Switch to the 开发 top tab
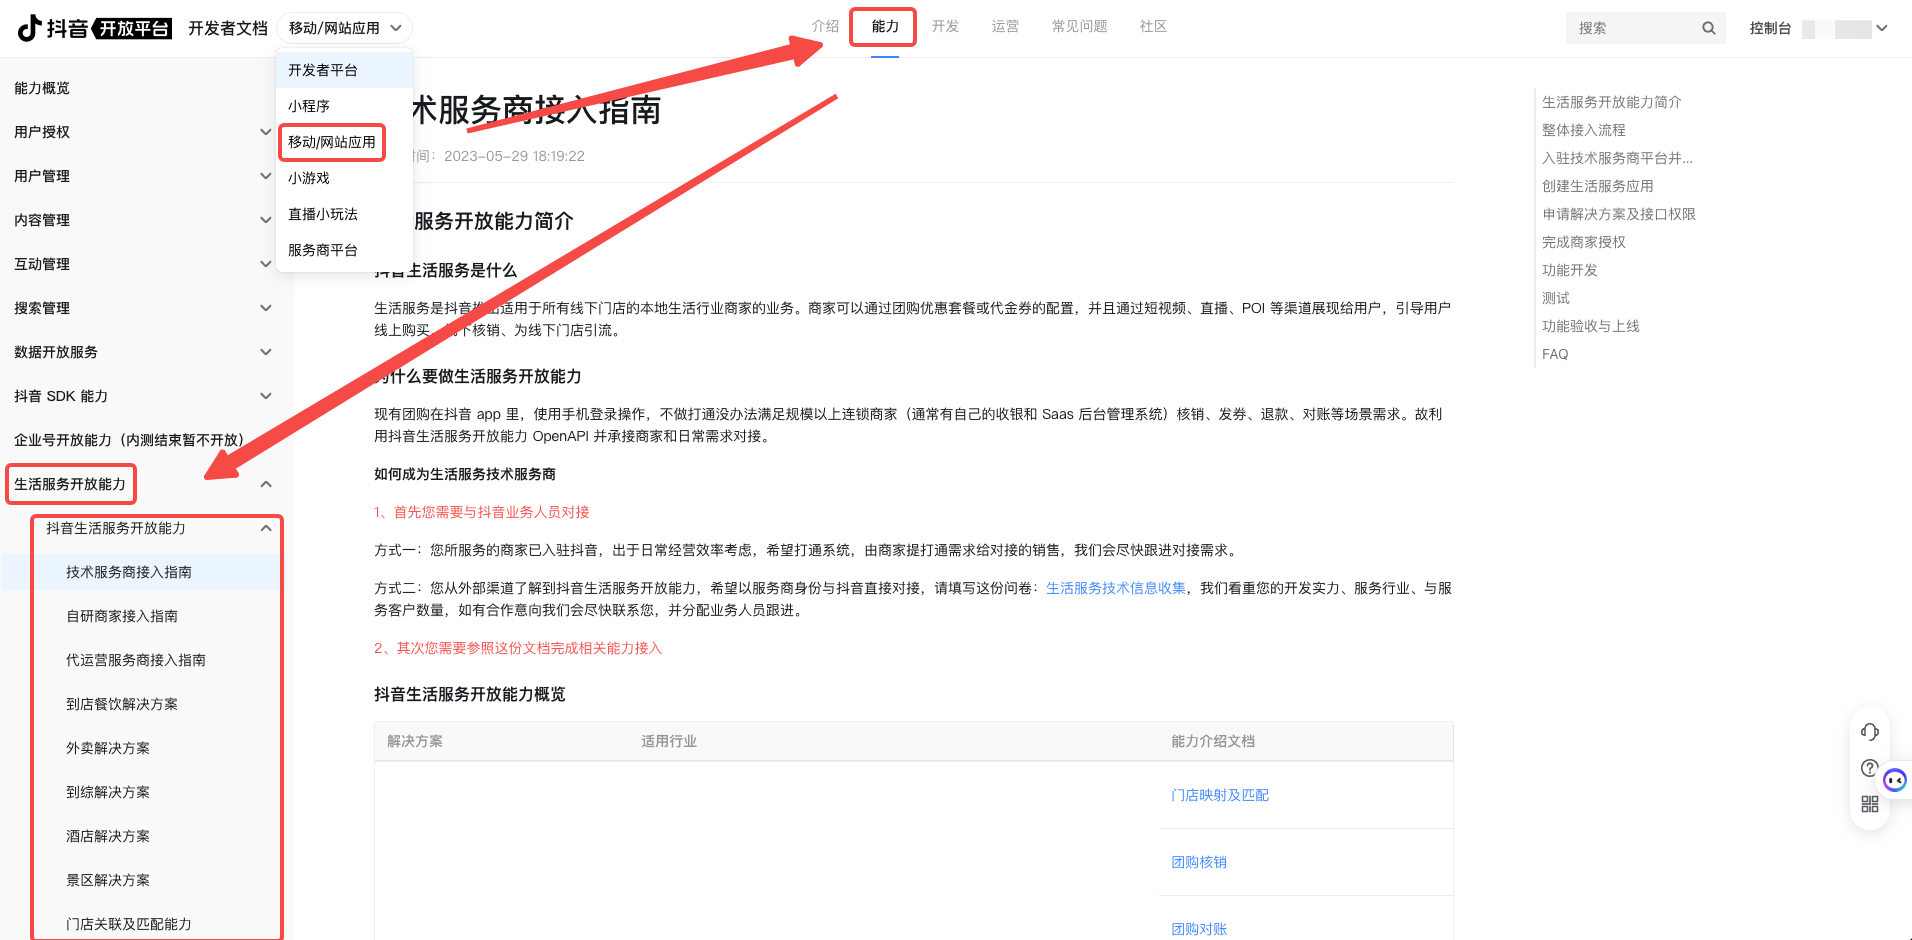Screen dimensions: 1912x940 [x=945, y=26]
